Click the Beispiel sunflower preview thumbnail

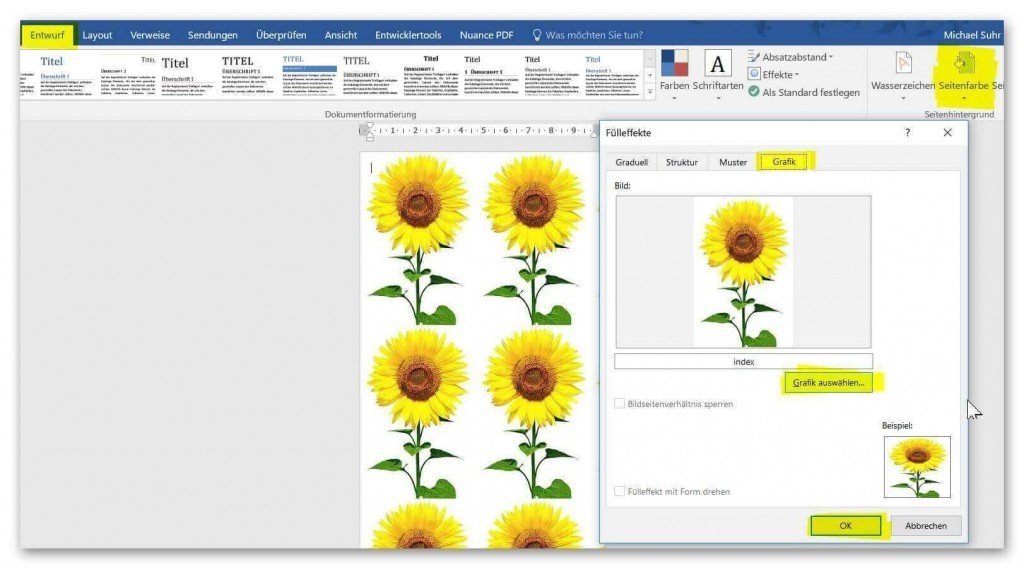917,467
